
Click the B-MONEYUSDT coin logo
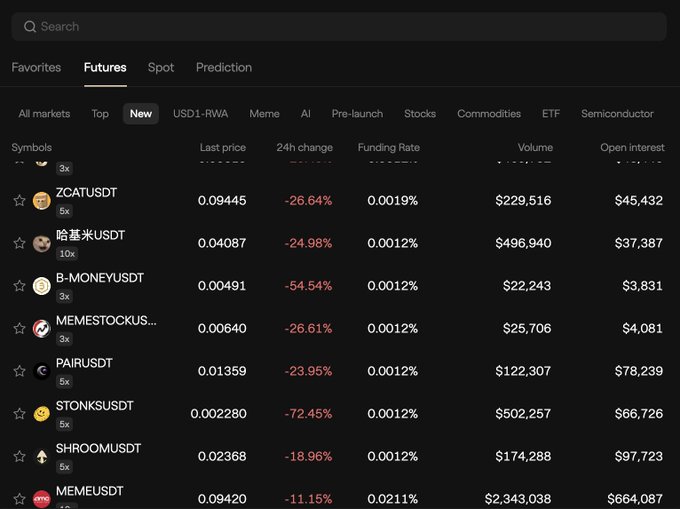[x=42, y=286]
